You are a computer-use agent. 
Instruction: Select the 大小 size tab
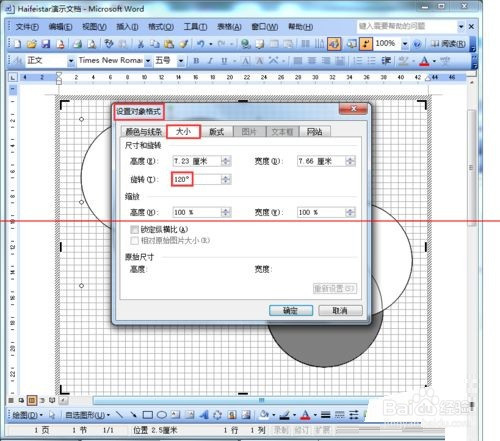pos(183,131)
